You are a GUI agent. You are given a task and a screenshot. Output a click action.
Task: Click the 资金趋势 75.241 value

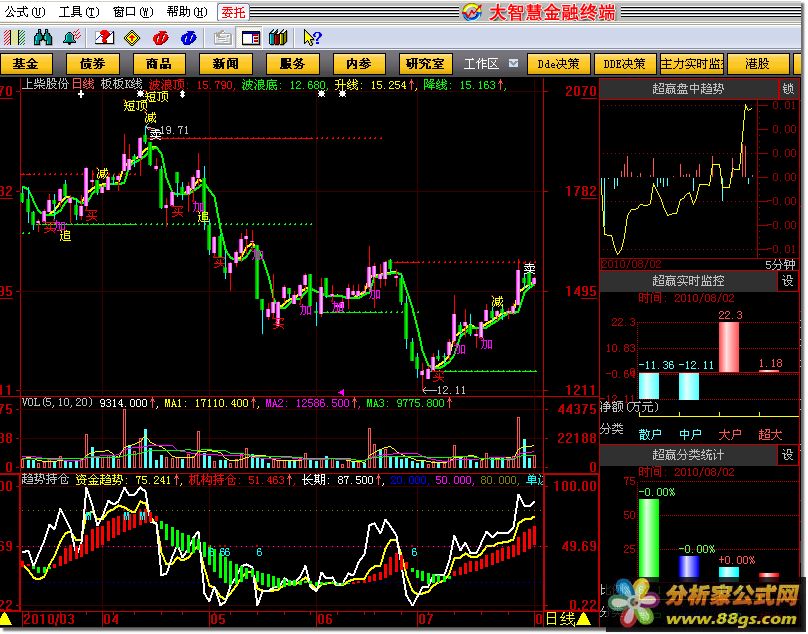pyautogui.click(x=127, y=480)
